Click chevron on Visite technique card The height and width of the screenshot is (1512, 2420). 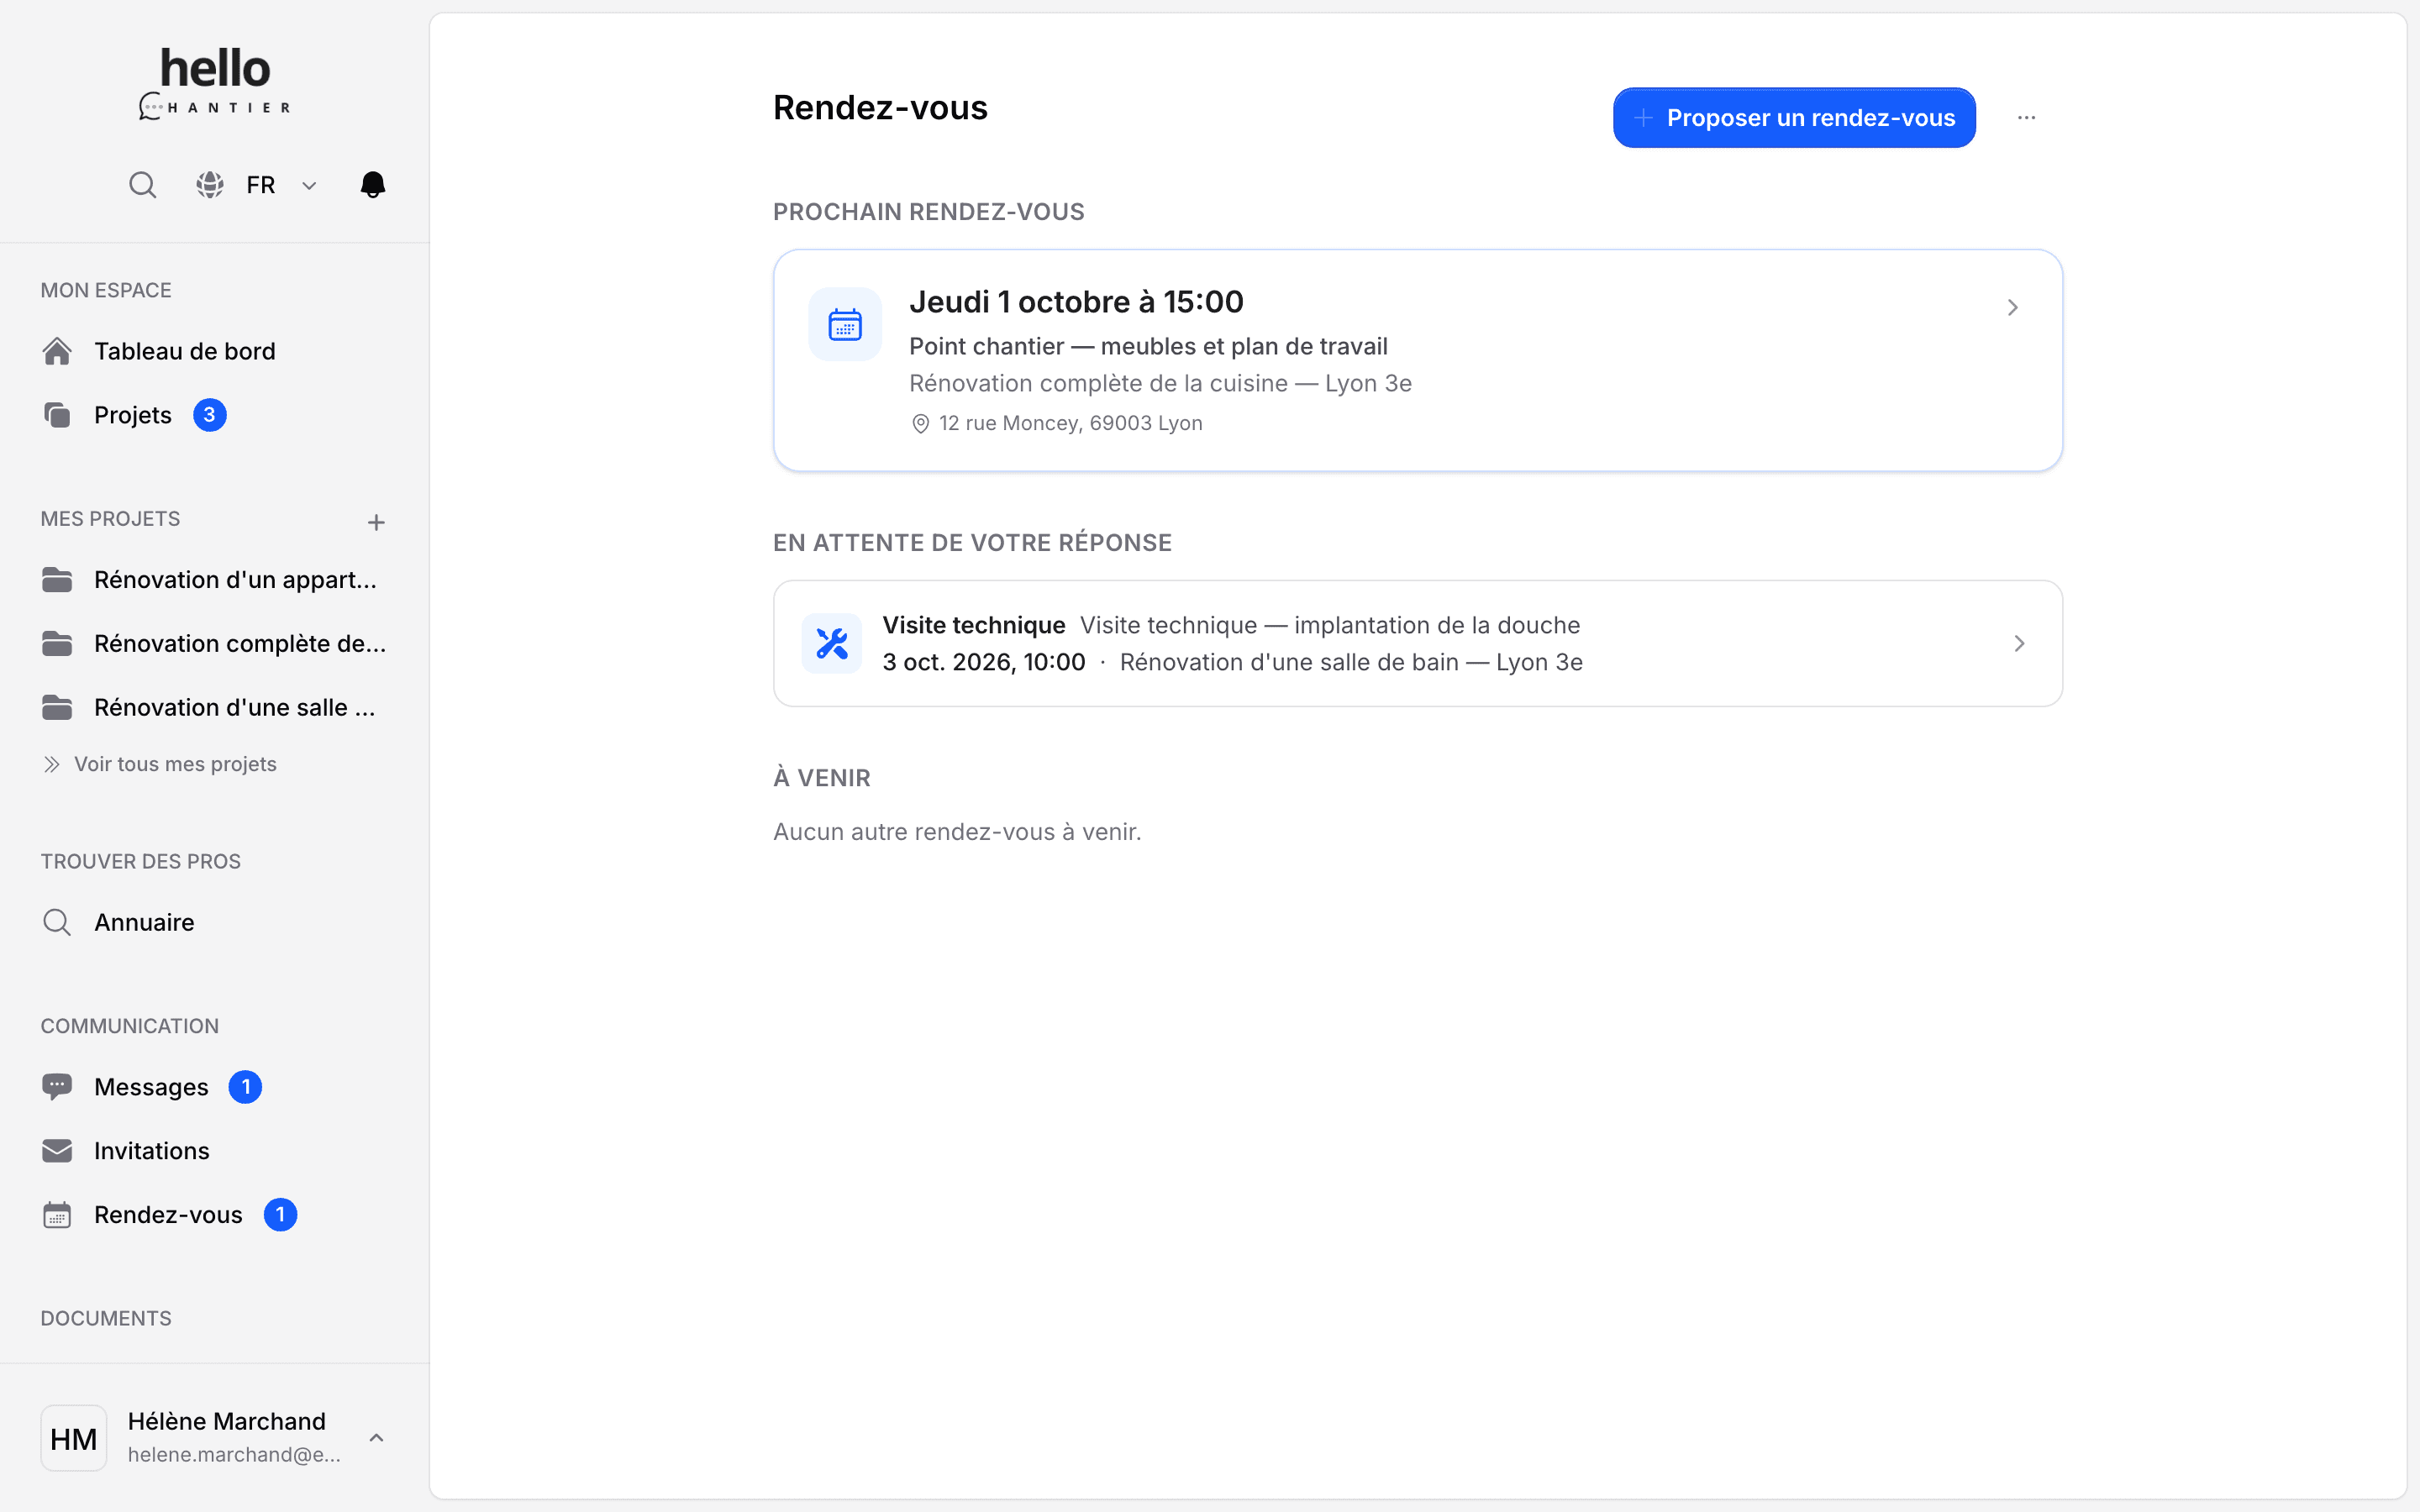(2019, 644)
